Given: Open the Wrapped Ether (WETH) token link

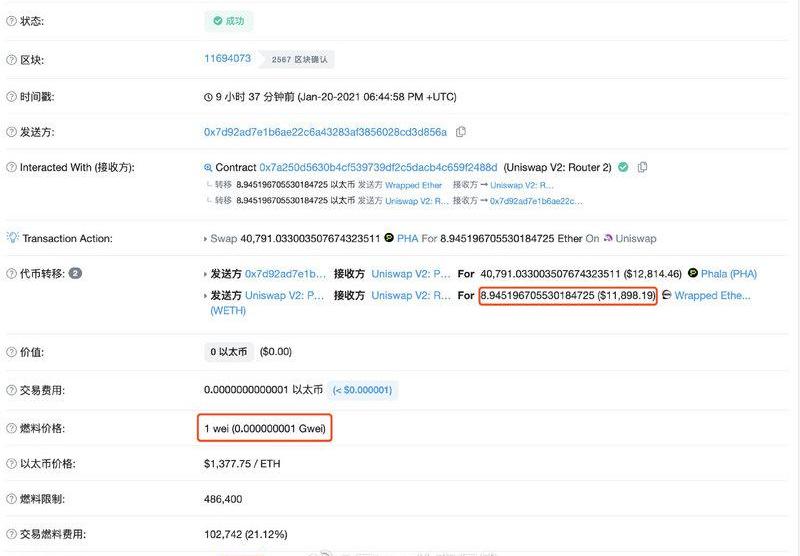Looking at the screenshot, I should click(x=712, y=295).
